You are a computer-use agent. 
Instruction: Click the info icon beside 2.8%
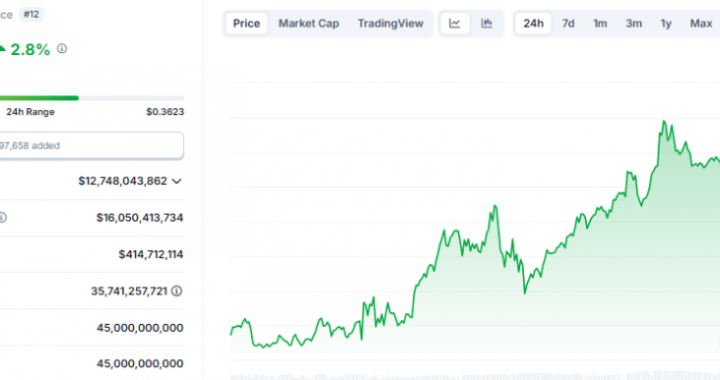click(62, 48)
